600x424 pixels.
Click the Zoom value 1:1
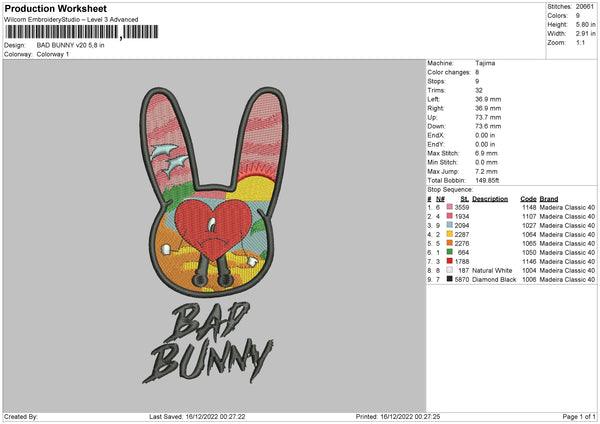click(x=580, y=42)
